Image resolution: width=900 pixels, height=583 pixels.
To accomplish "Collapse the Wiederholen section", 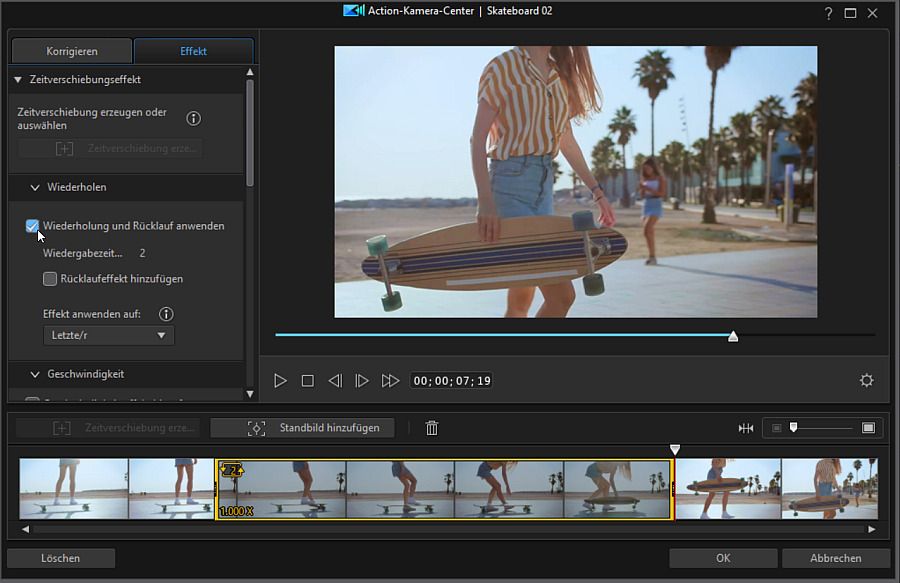I will coord(36,187).
